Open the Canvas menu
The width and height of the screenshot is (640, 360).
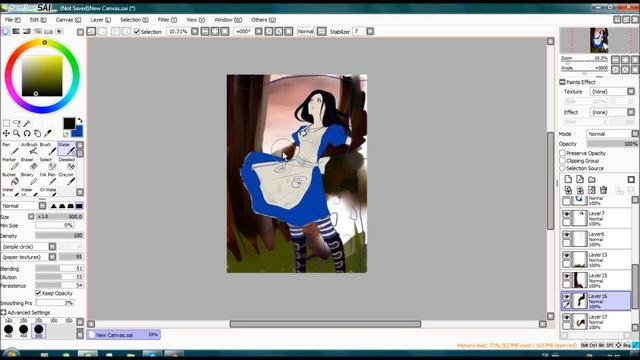click(68, 20)
